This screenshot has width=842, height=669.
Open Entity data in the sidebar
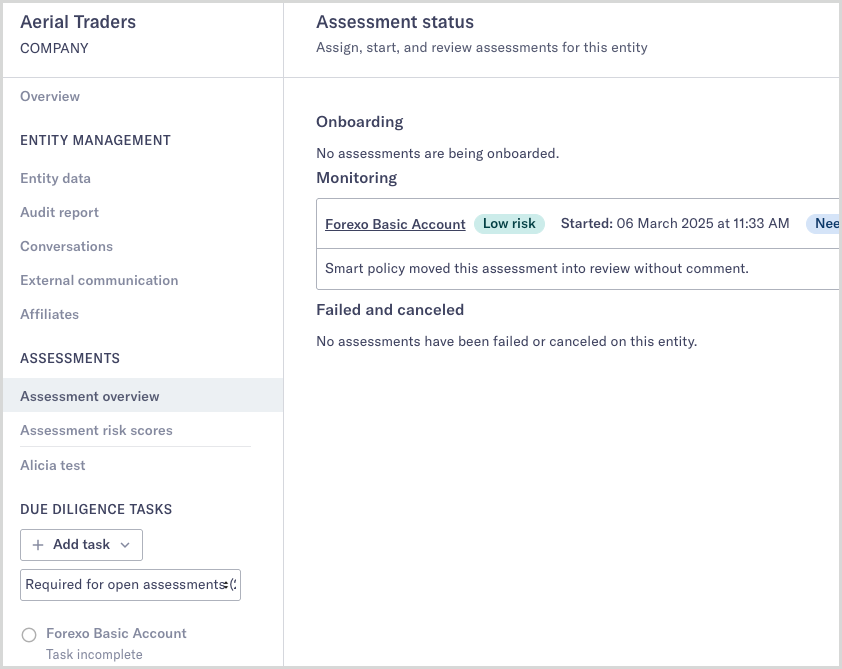(55, 178)
